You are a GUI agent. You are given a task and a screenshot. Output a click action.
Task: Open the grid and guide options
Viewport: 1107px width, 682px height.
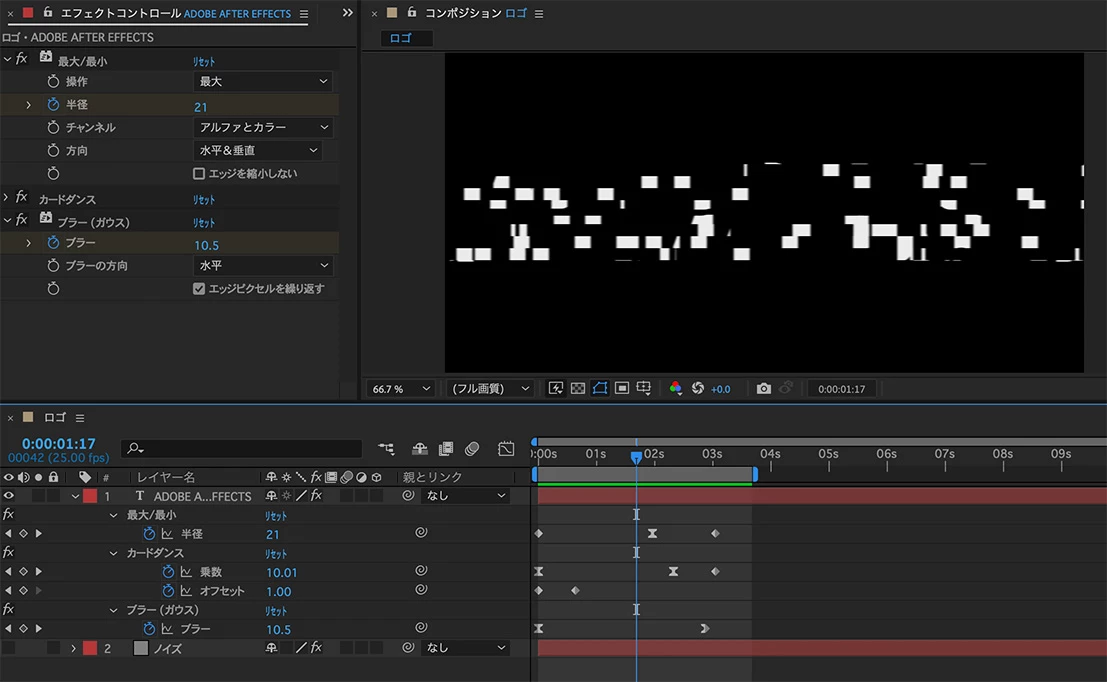pyautogui.click(x=643, y=388)
